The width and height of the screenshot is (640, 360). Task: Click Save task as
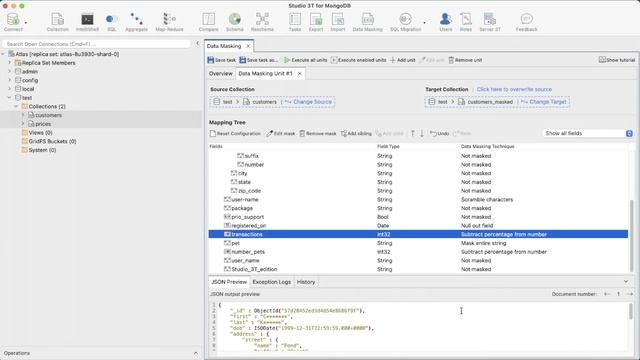[258, 60]
